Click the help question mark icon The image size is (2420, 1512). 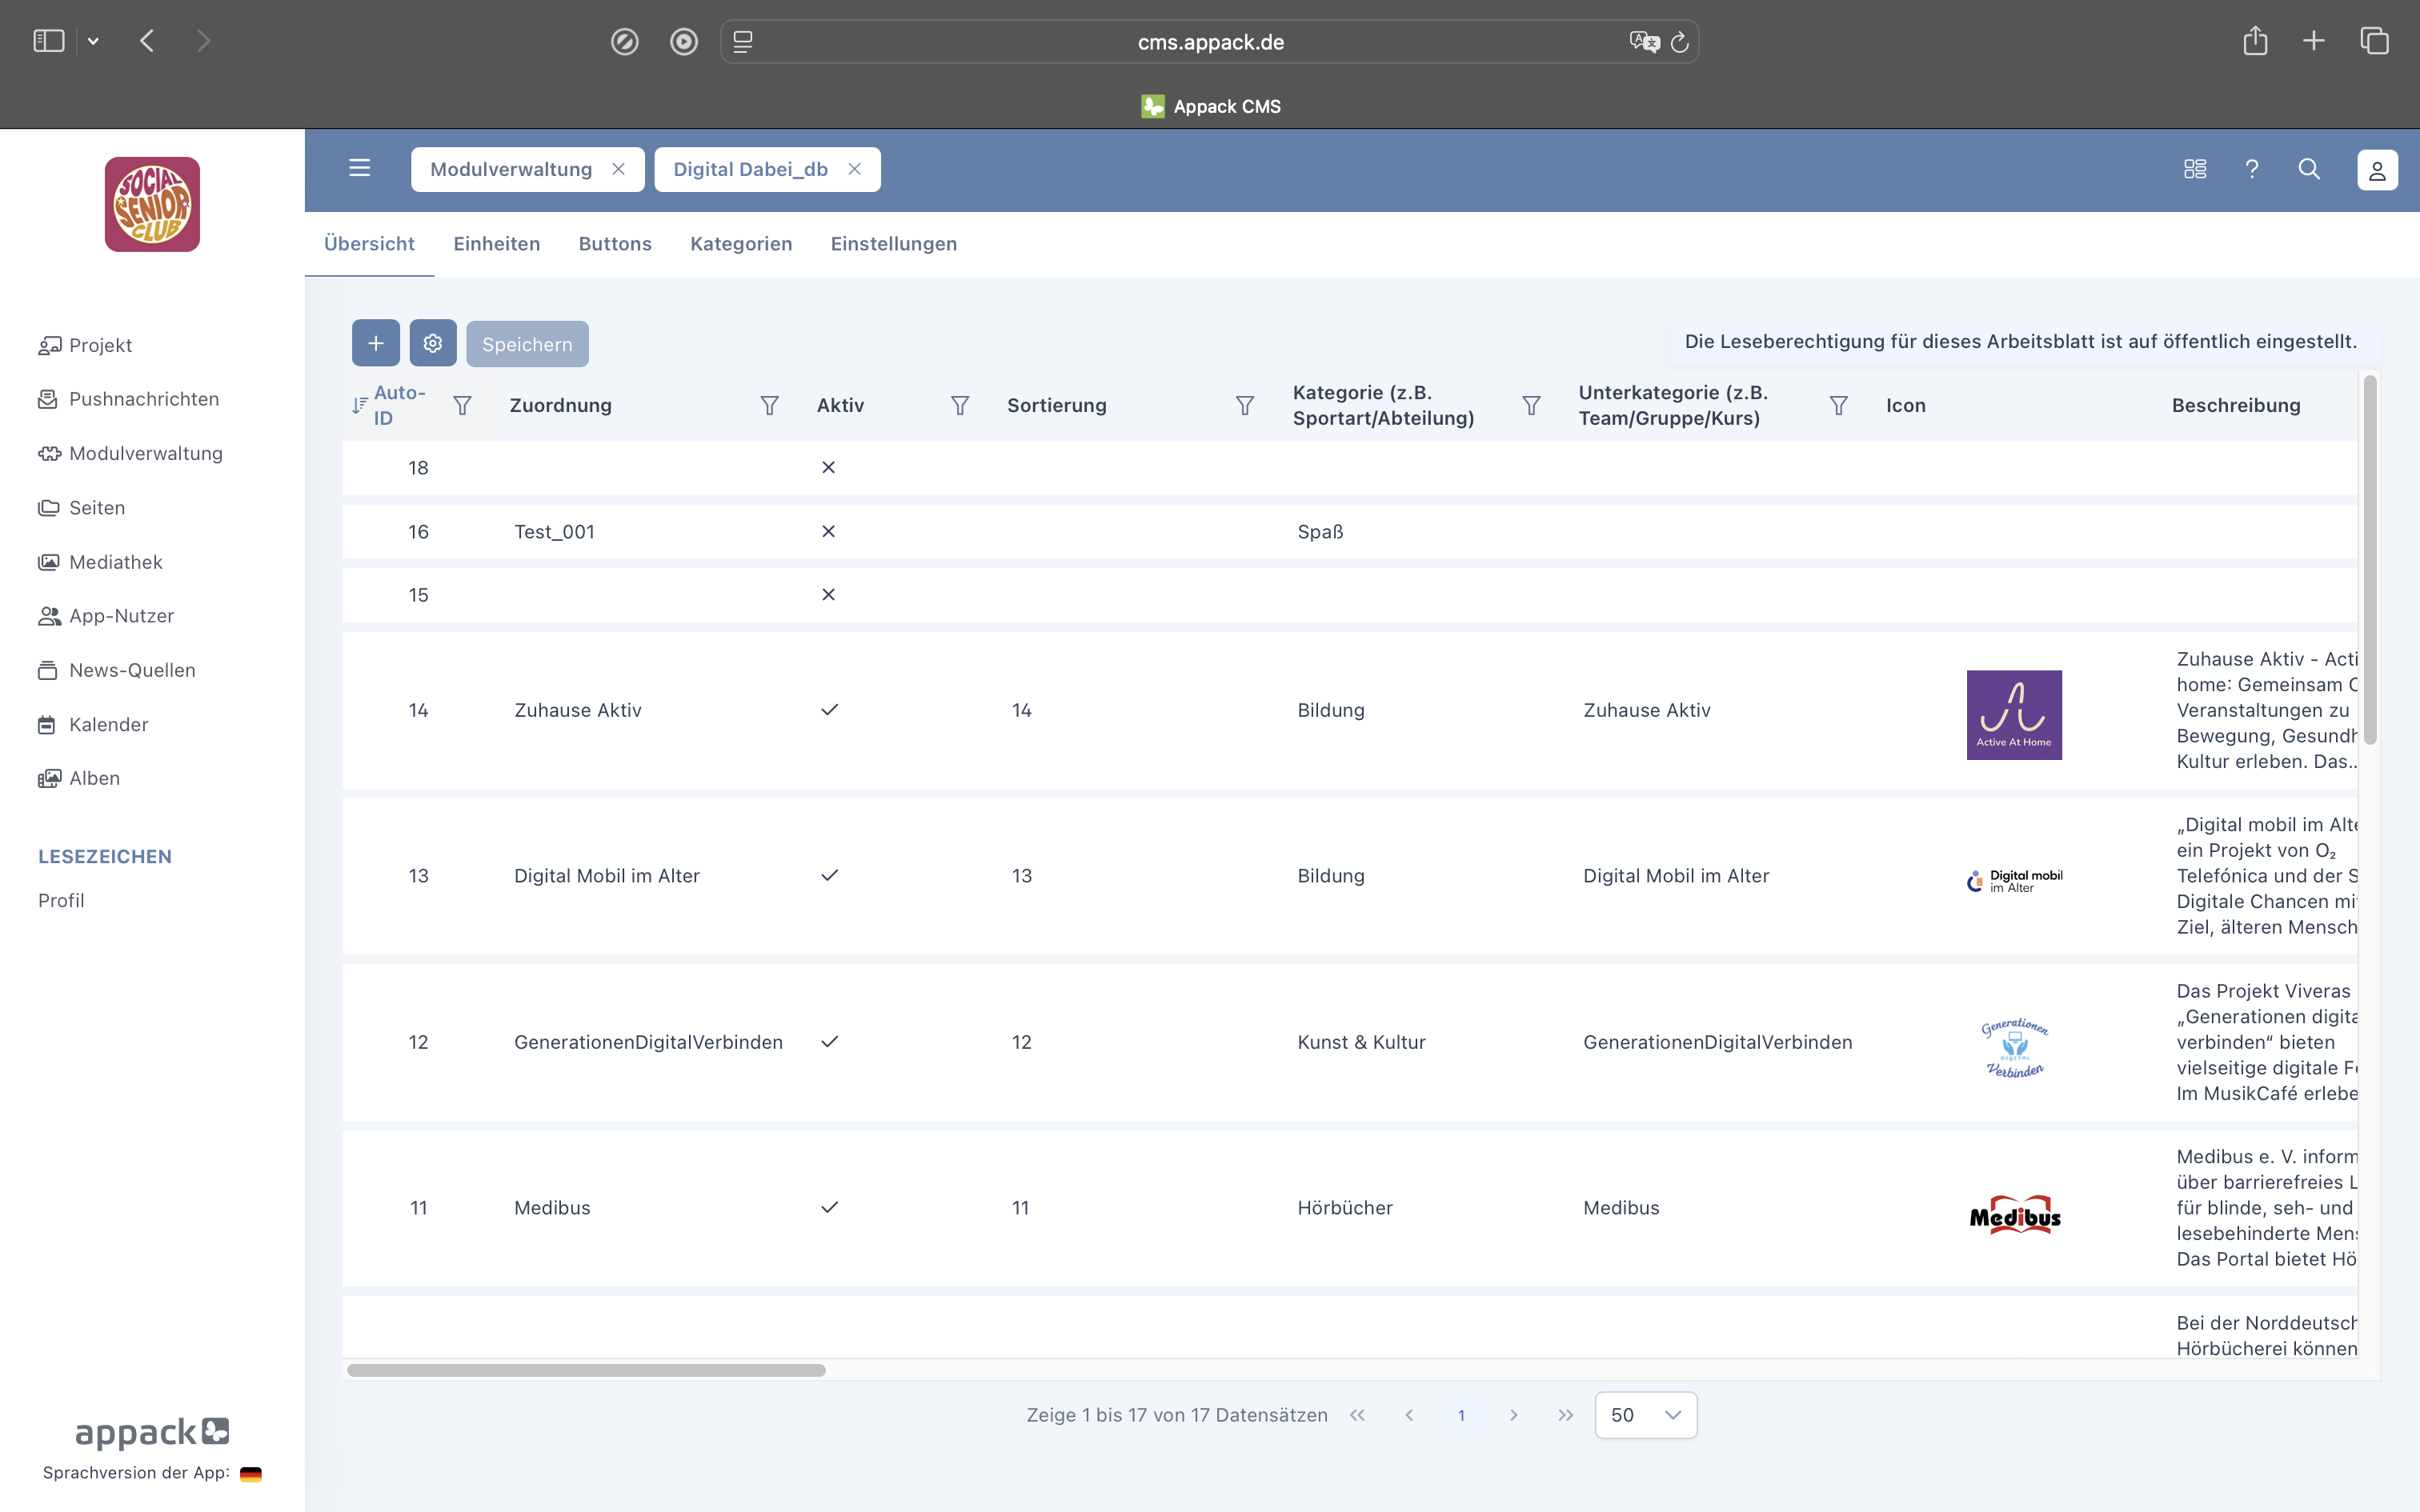pos(2251,169)
